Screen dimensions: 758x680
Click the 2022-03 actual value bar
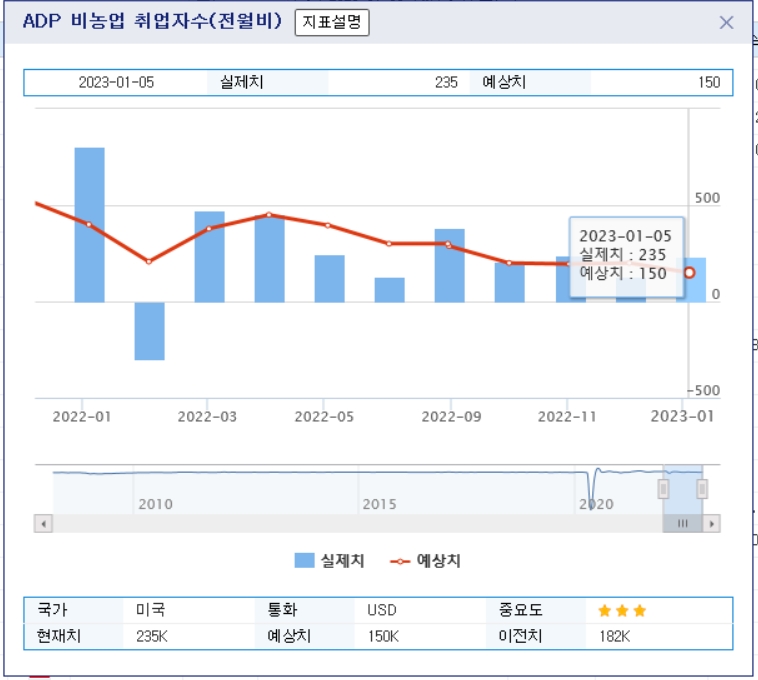(209, 257)
